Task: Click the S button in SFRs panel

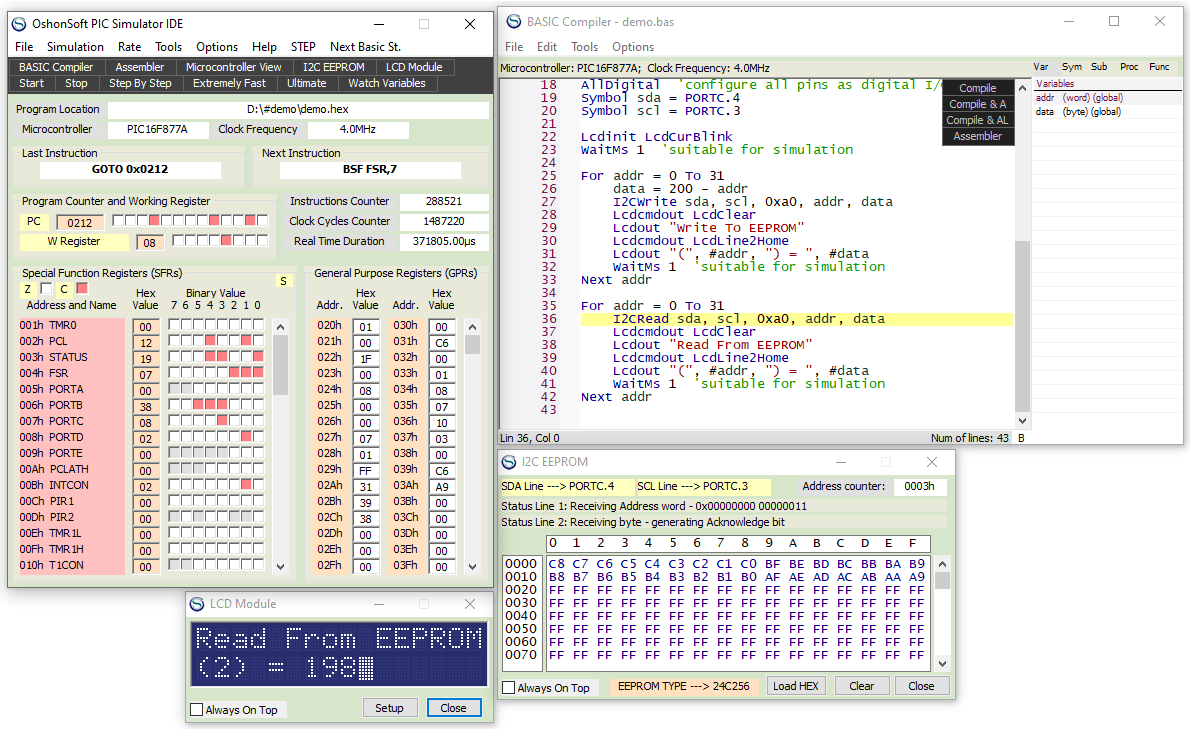Action: [283, 282]
